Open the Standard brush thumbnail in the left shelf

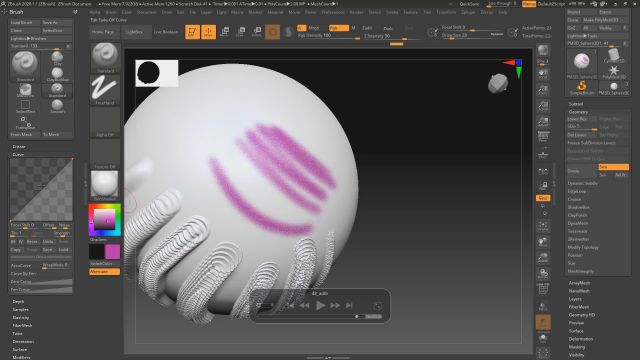tap(105, 58)
